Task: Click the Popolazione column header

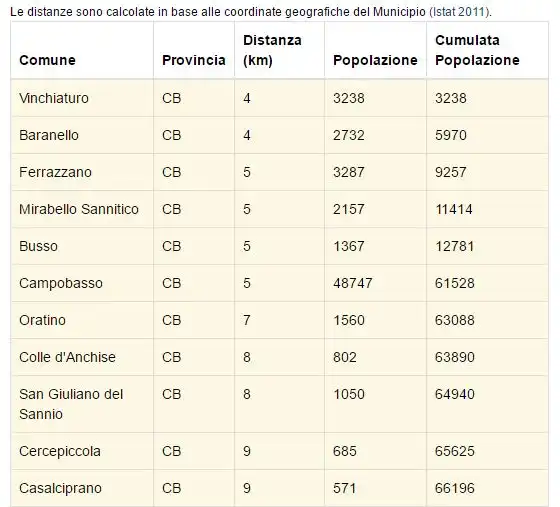Action: click(x=375, y=60)
